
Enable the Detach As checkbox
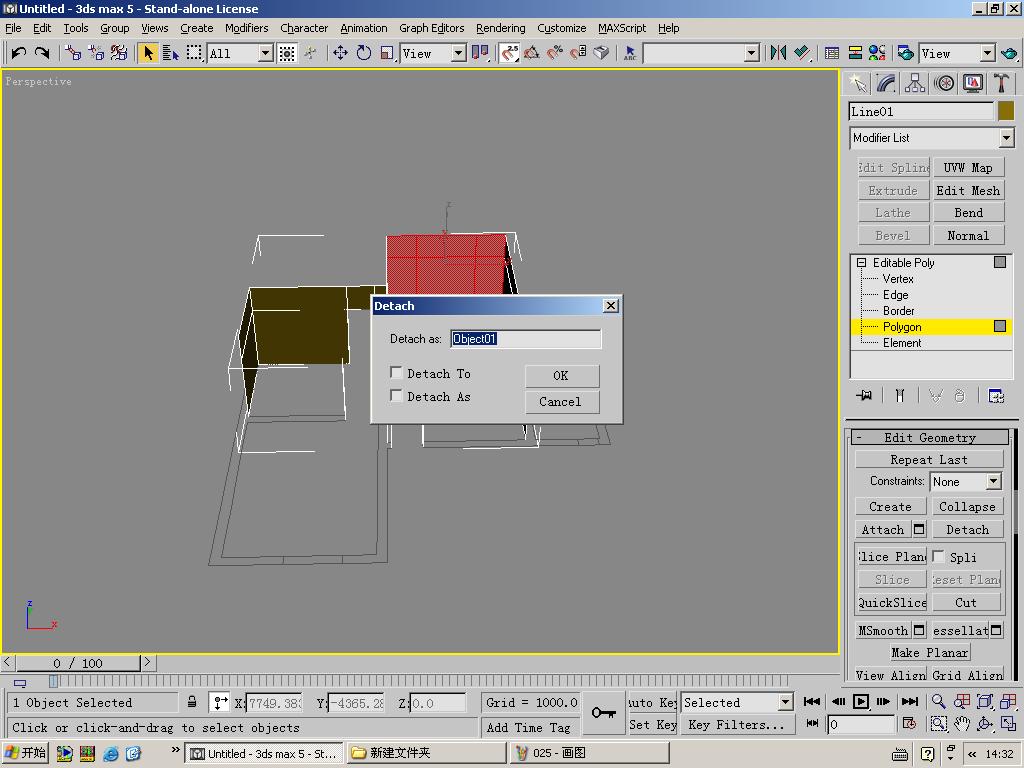click(x=396, y=395)
